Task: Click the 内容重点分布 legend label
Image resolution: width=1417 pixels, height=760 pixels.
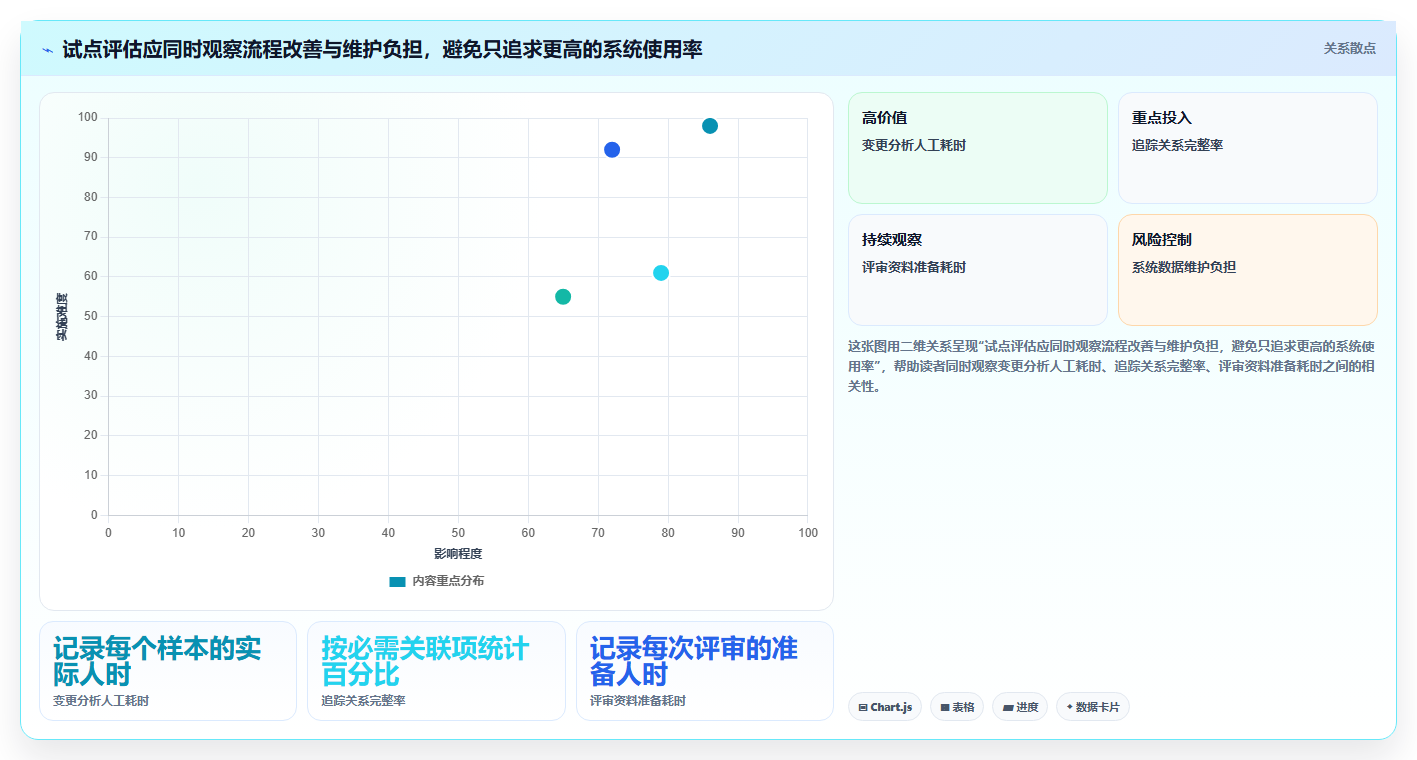Action: point(448,581)
